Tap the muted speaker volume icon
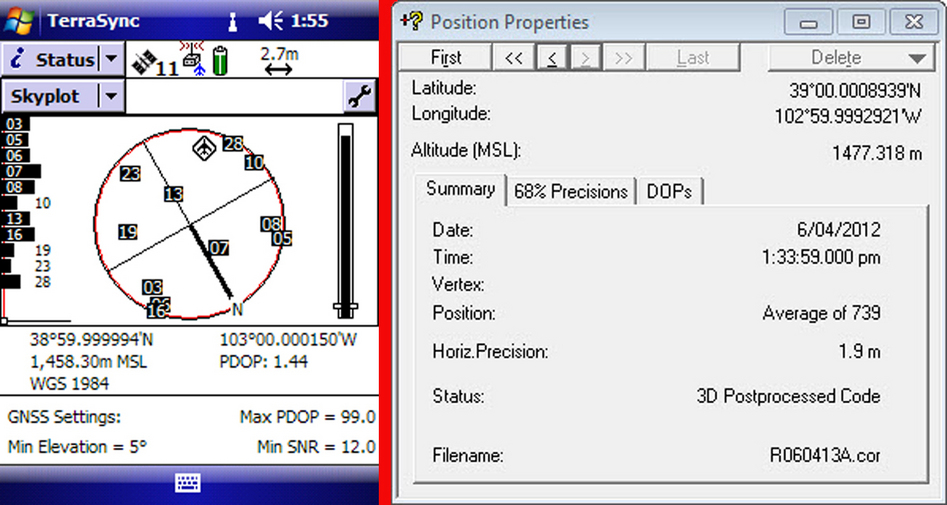 tap(270, 21)
